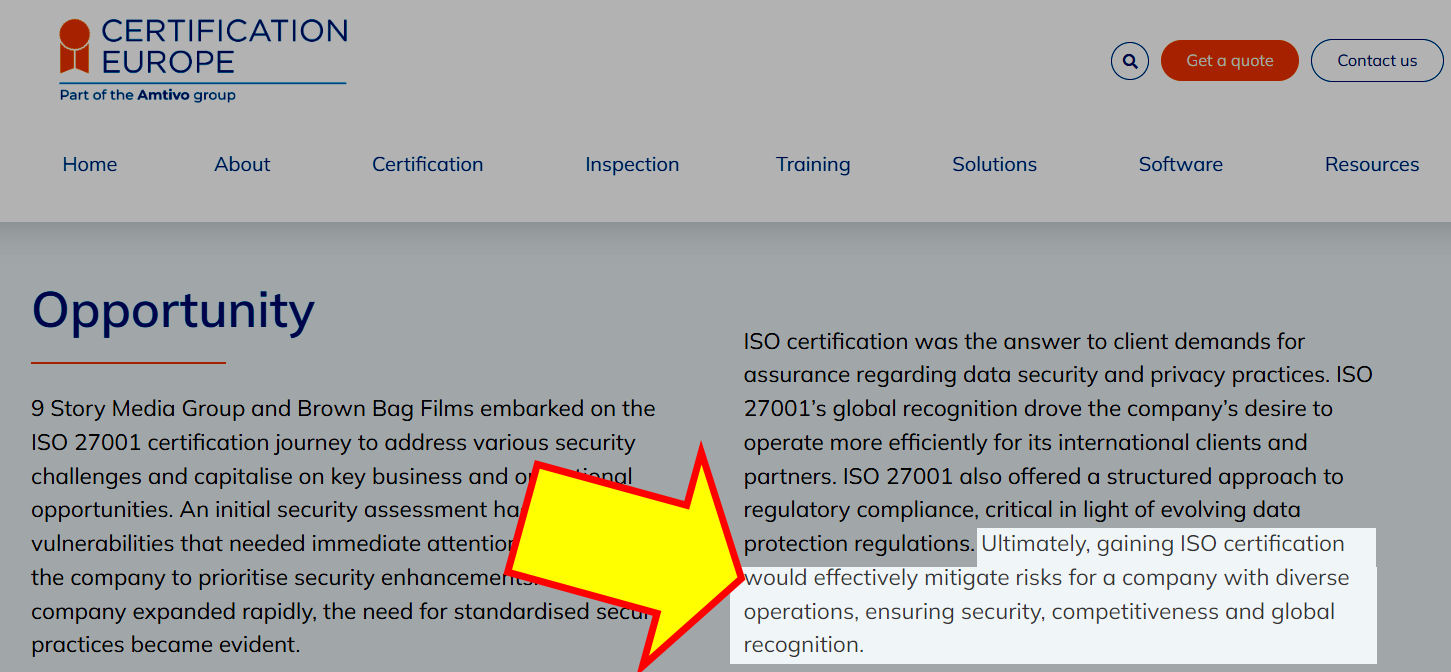Open the About menu item
1451x672 pixels.
[x=242, y=164]
